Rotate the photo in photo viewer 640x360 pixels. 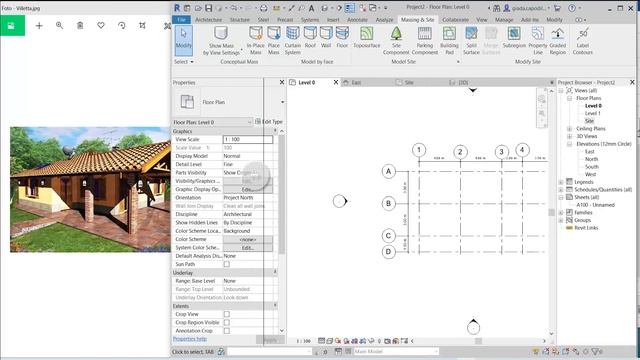click(122, 26)
